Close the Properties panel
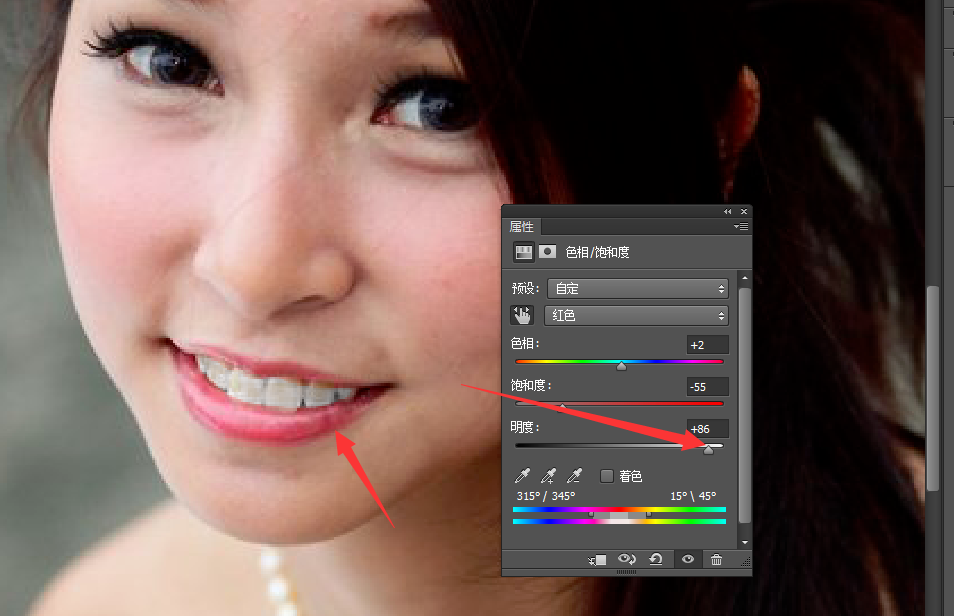 [743, 212]
